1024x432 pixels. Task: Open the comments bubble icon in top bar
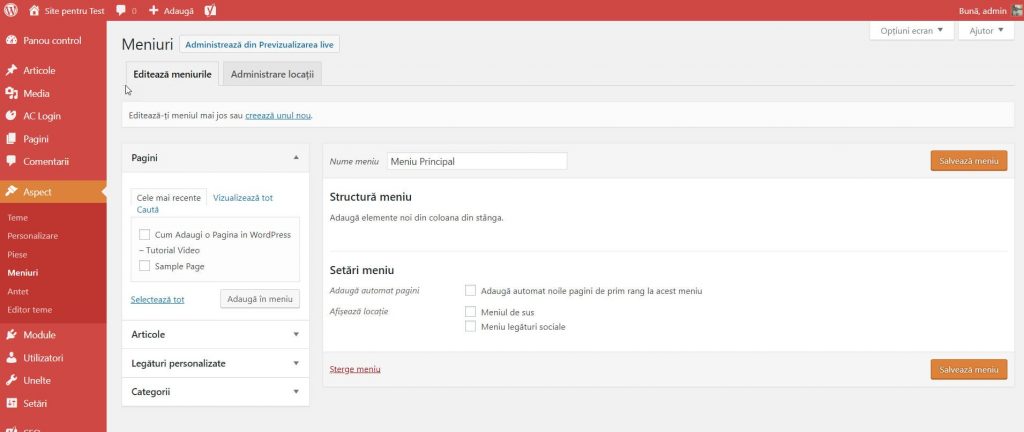click(121, 10)
